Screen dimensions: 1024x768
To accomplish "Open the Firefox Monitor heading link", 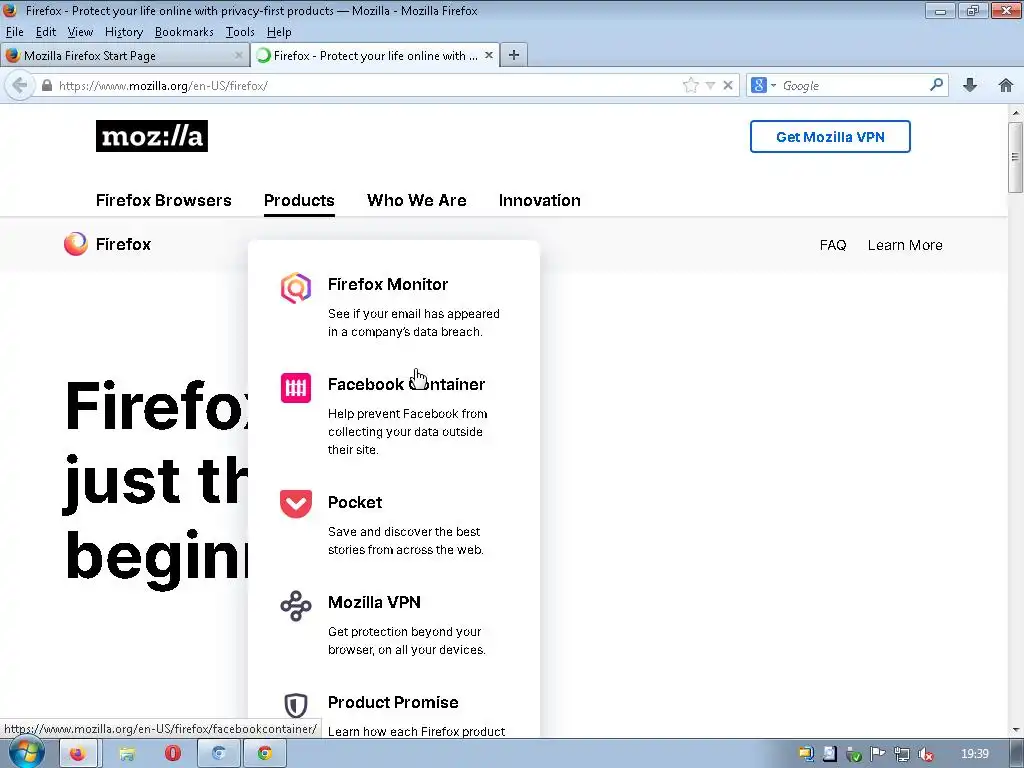I will coord(388,284).
